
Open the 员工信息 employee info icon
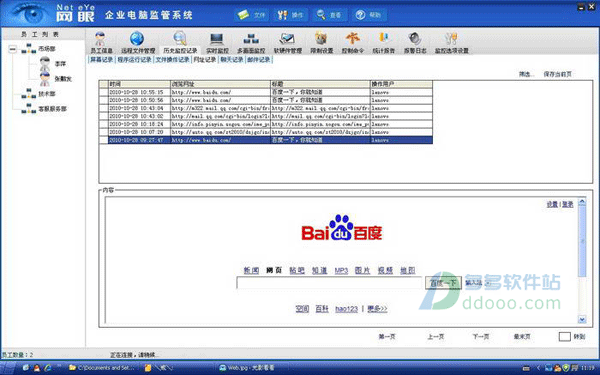click(x=101, y=42)
